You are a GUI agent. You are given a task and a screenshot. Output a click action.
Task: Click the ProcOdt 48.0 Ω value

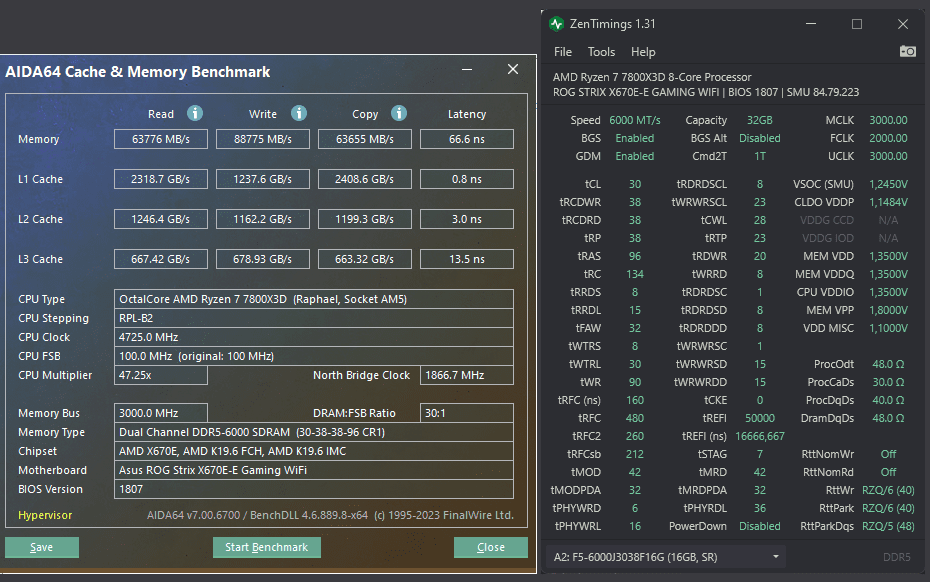coord(888,364)
